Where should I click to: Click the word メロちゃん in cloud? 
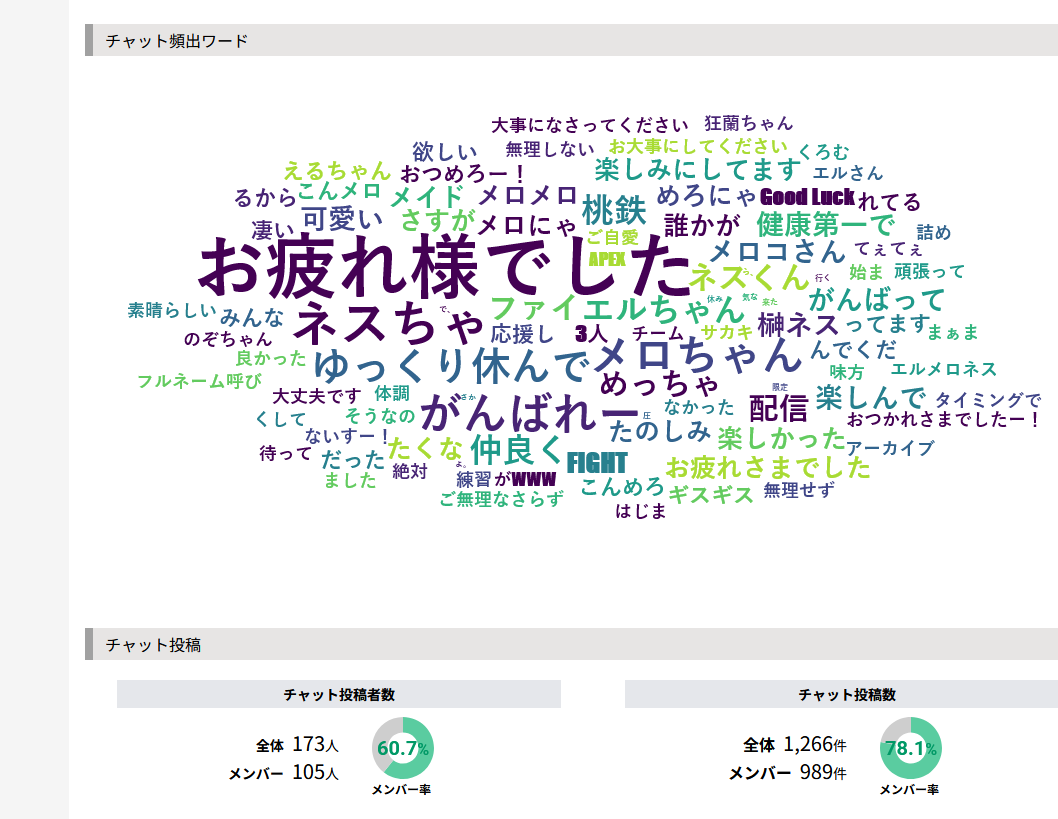click(696, 356)
